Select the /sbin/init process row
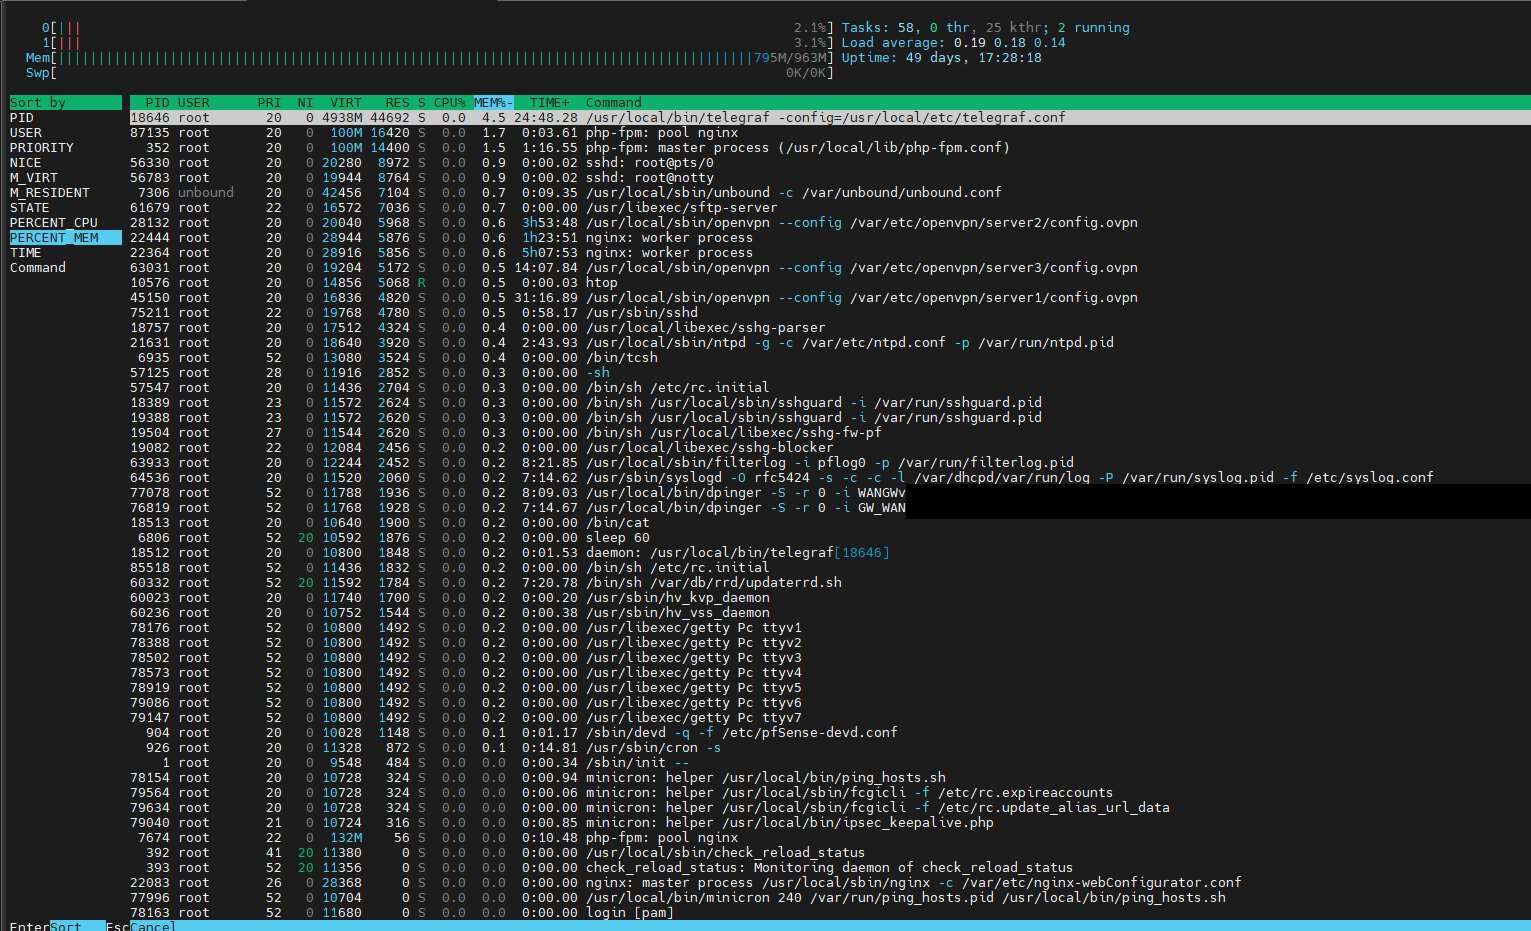Image resolution: width=1531 pixels, height=931 pixels. coord(830,763)
